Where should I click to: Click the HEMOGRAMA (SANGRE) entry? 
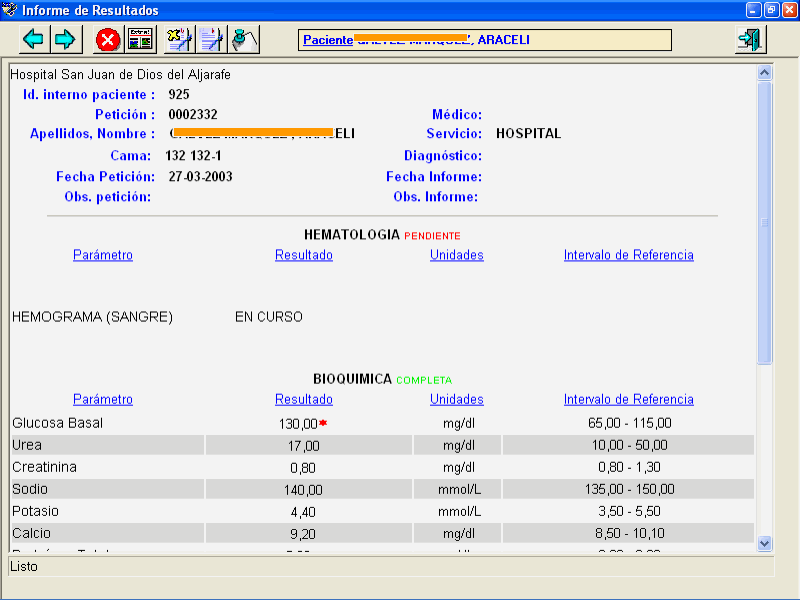coord(92,317)
